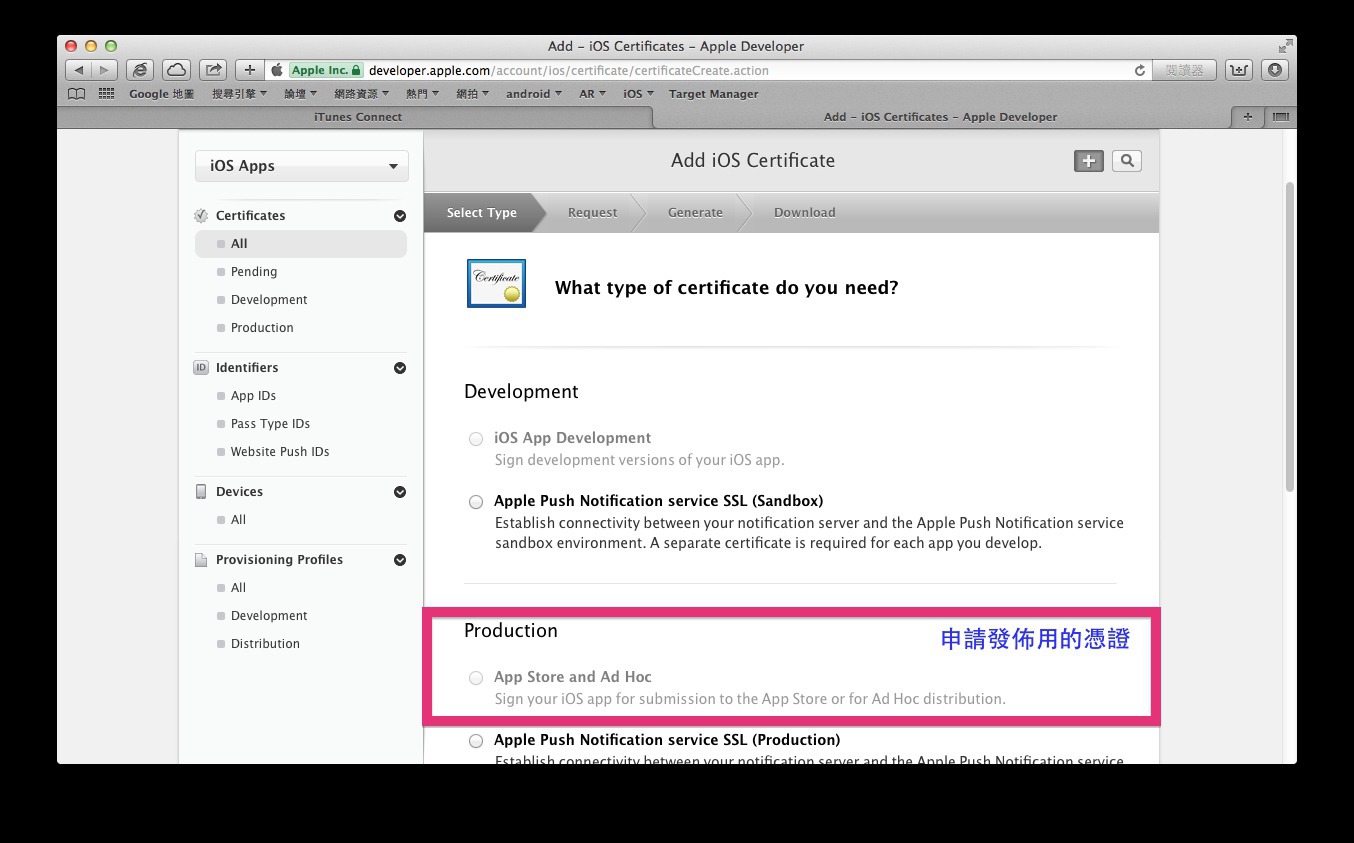This screenshot has height=843, width=1354.
Task: Click the Select Type step
Action: (482, 213)
